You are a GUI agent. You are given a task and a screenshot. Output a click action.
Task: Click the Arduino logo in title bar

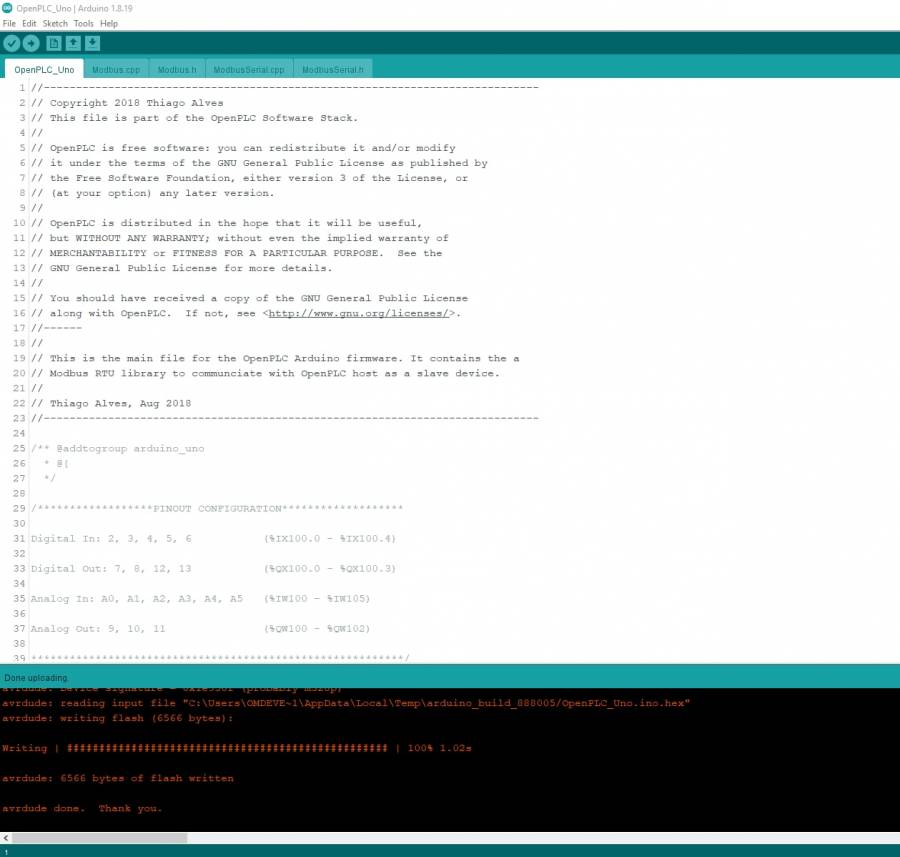(x=8, y=8)
